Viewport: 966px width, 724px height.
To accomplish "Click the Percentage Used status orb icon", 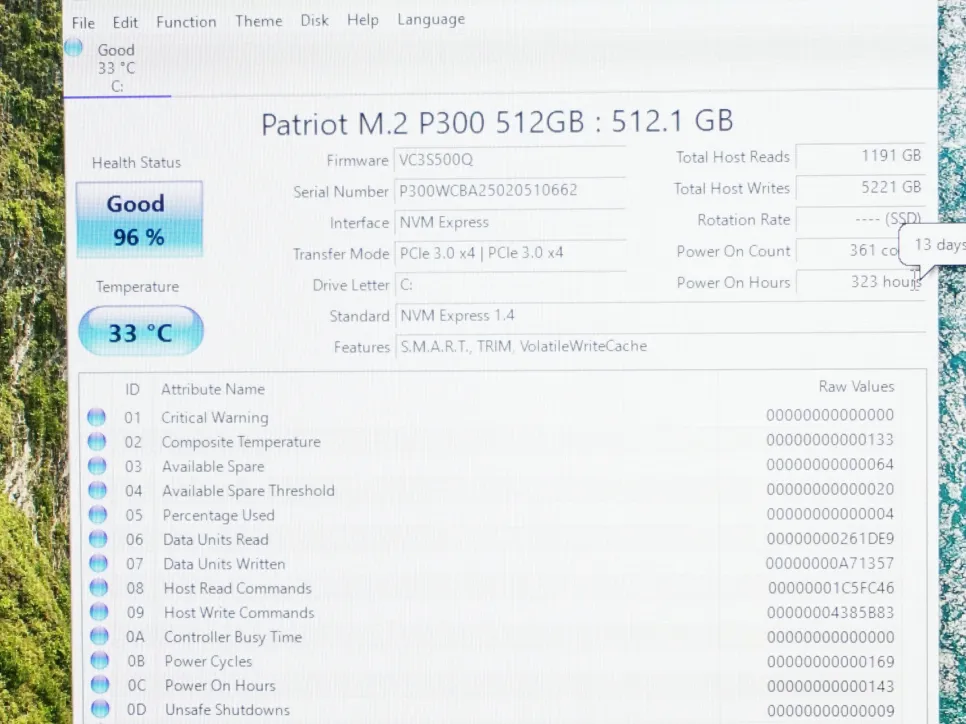I will point(97,515).
